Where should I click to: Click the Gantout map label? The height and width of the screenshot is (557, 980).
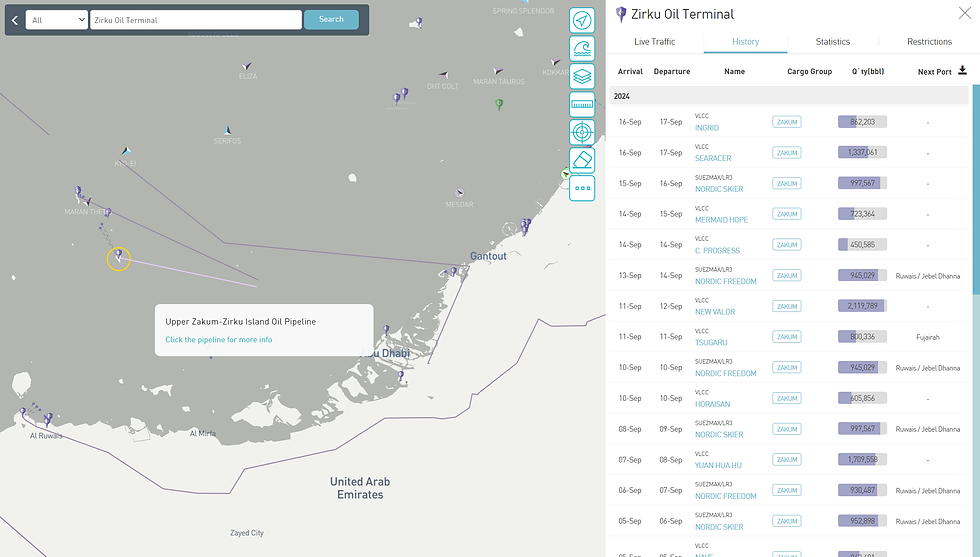(x=488, y=256)
